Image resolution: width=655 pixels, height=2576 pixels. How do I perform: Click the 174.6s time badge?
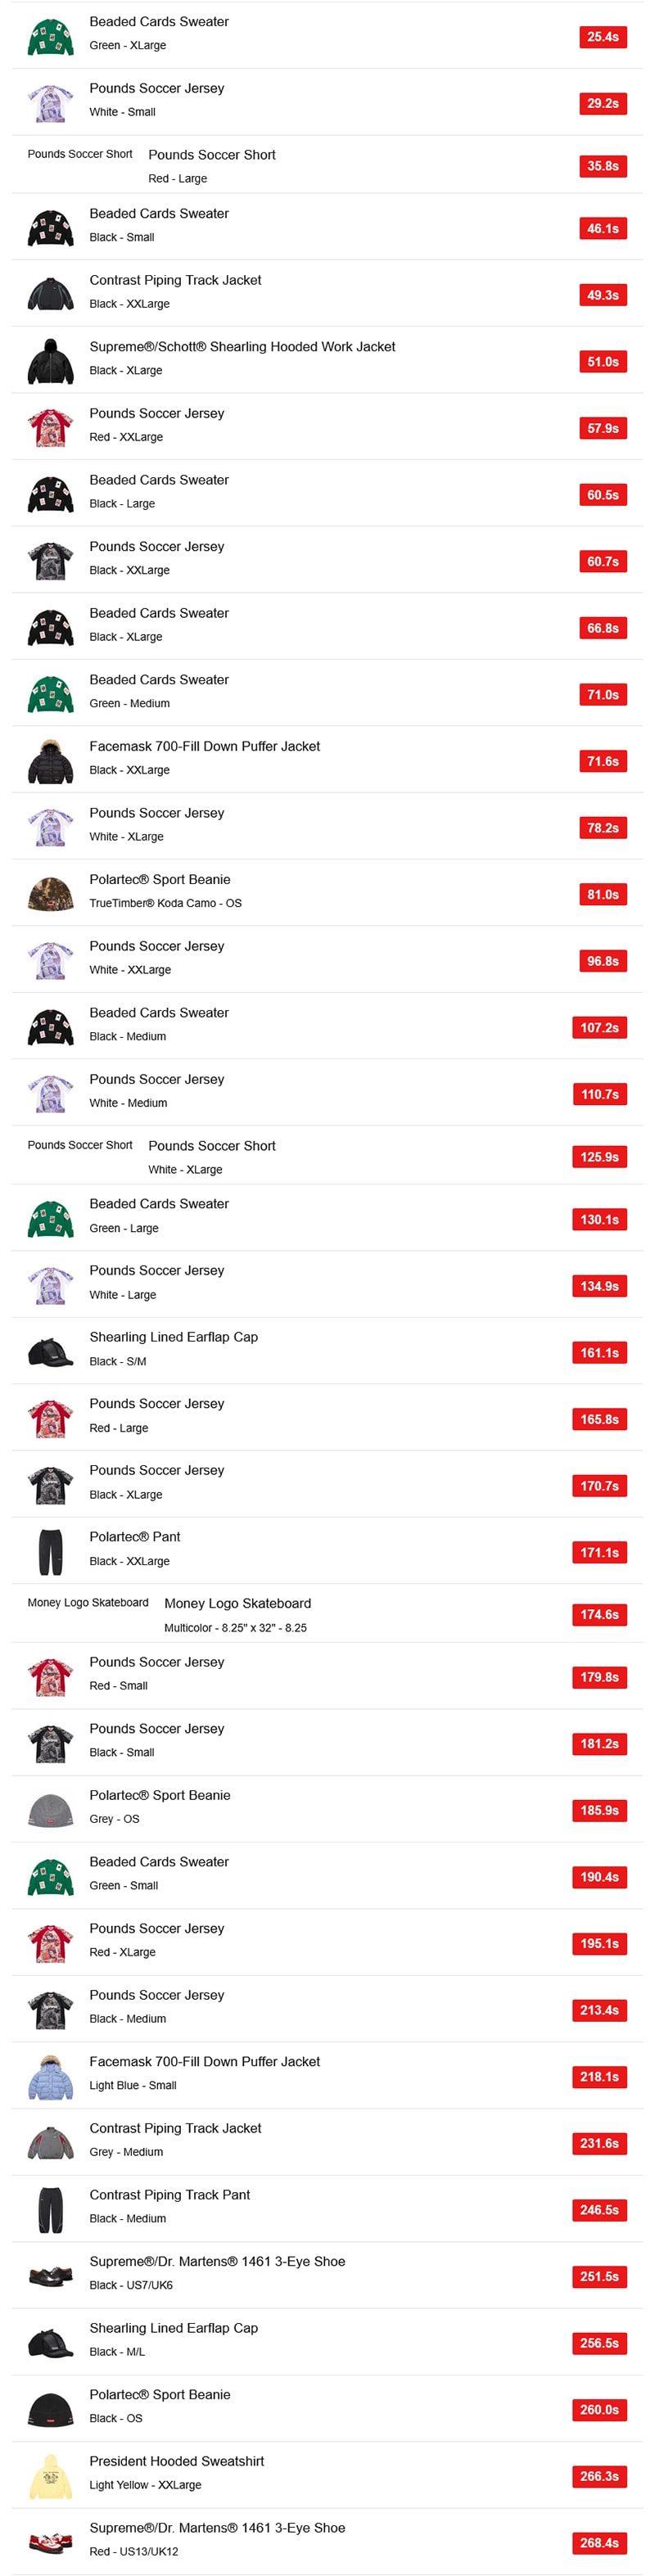(599, 1615)
